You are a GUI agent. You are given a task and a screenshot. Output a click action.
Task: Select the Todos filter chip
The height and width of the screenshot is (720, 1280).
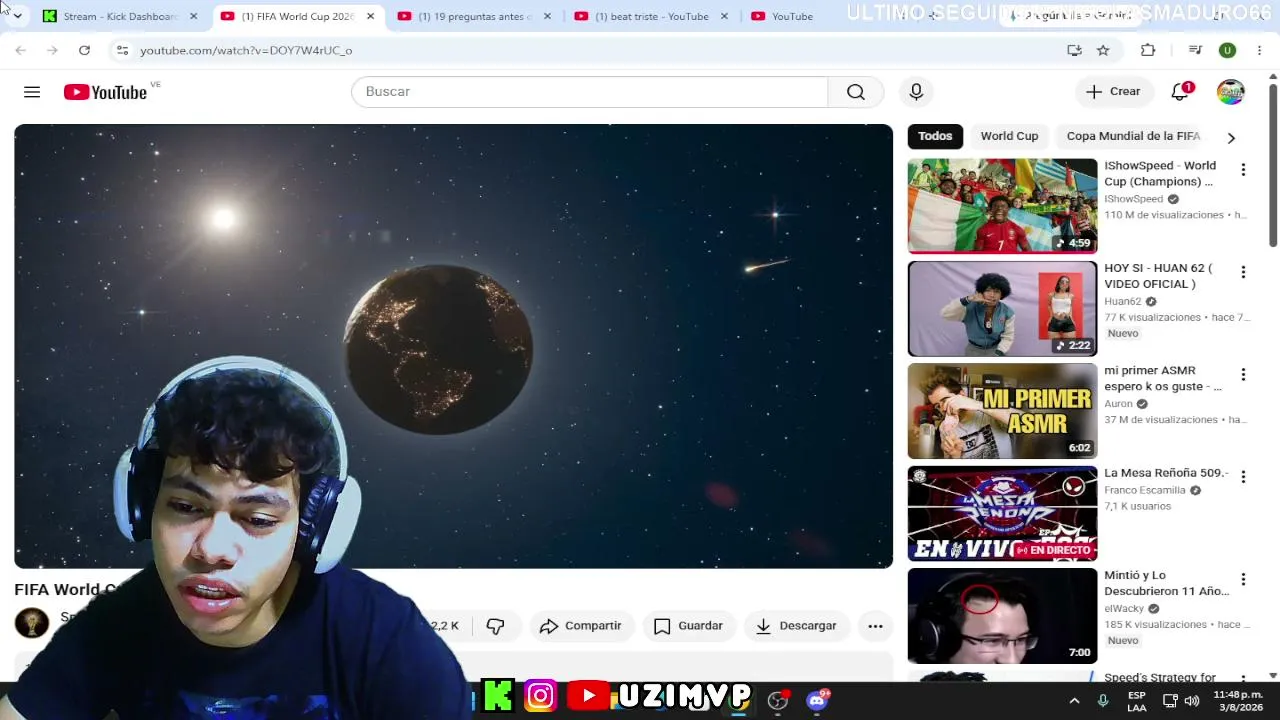[x=935, y=136]
